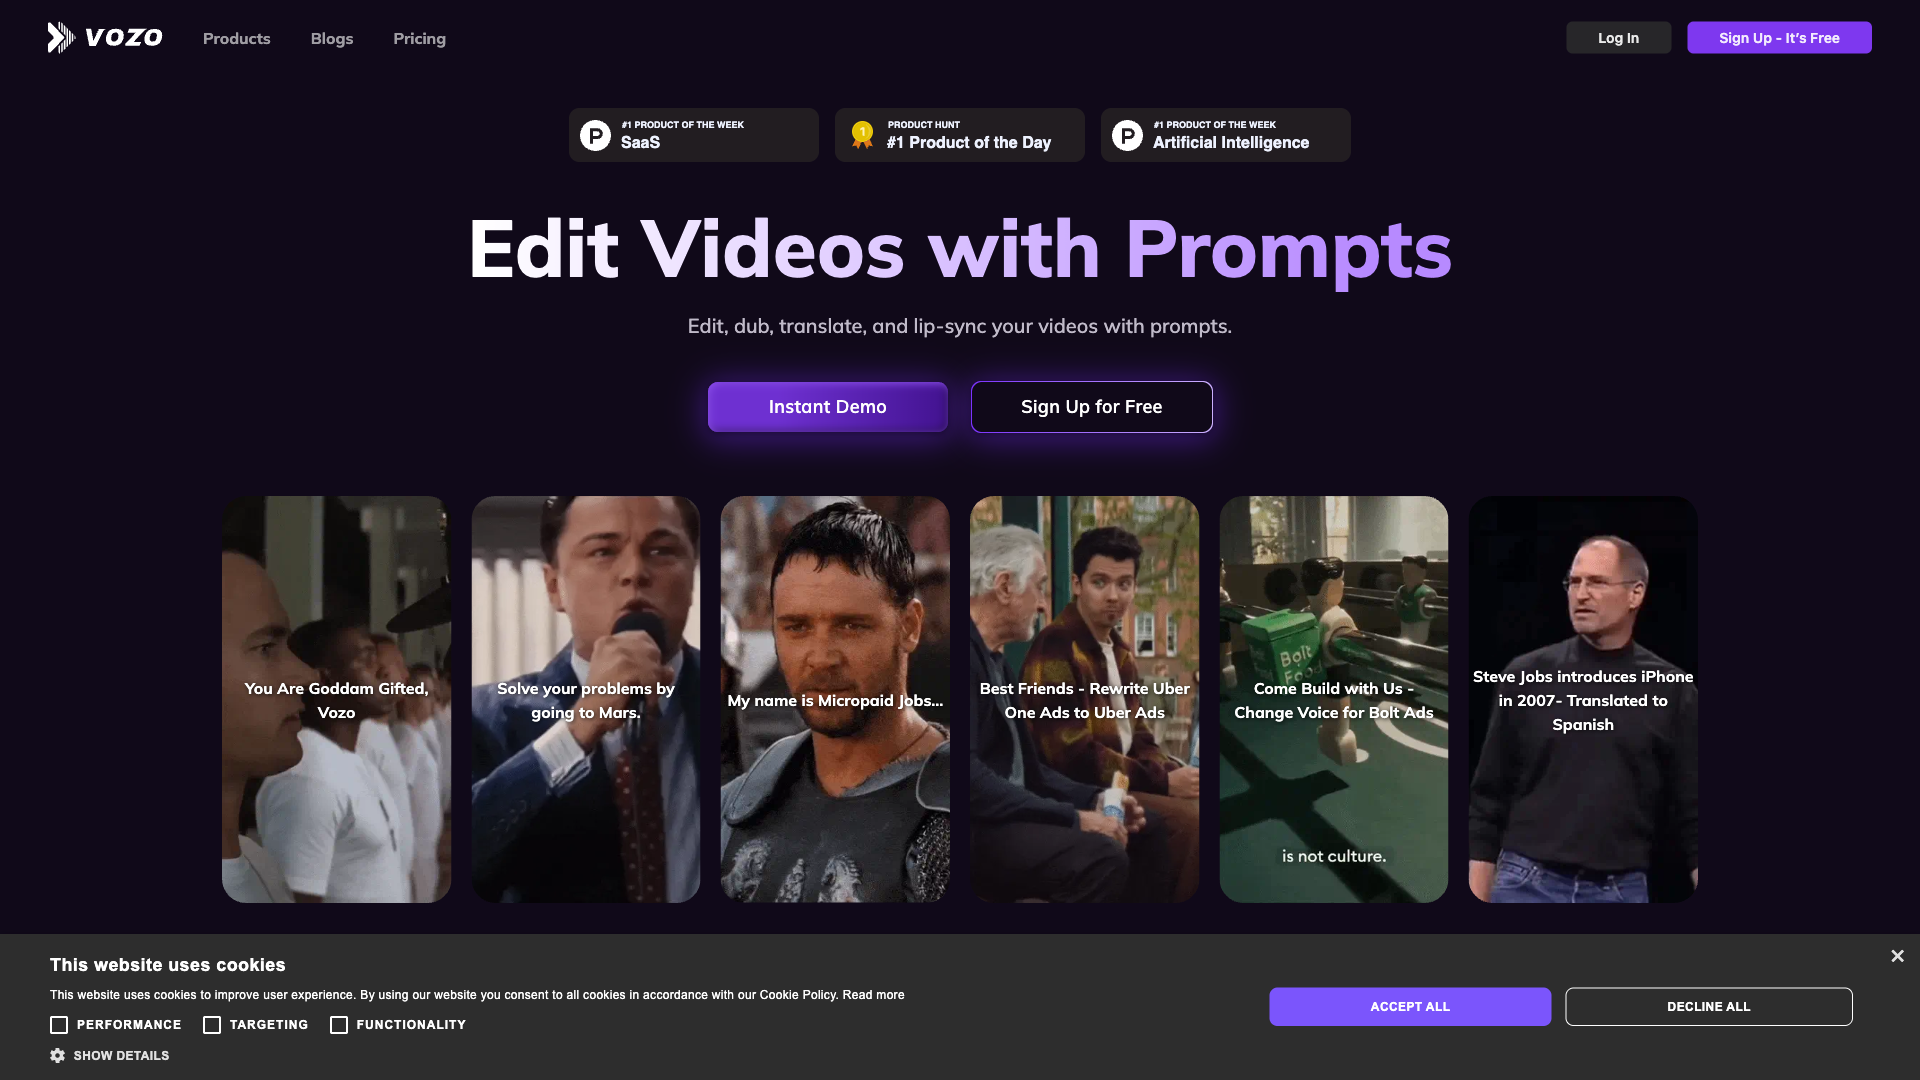Click the Log In link
1920x1080 pixels.
[1618, 37]
